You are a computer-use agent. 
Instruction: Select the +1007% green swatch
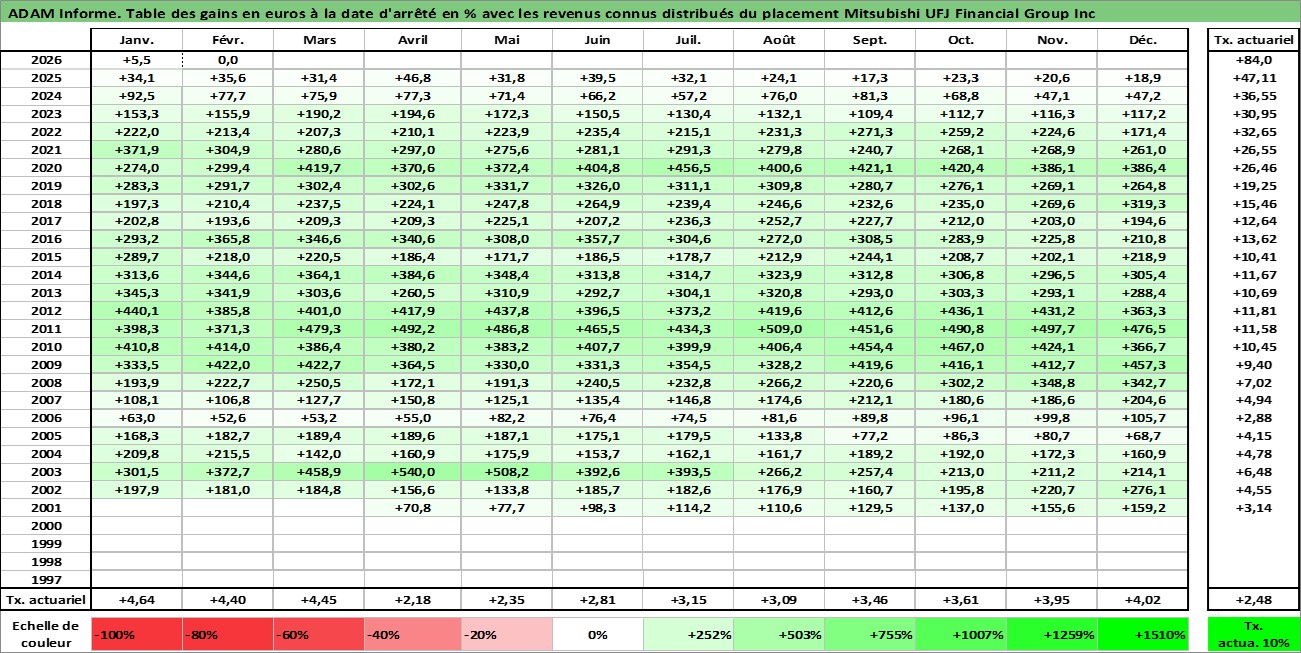960,634
